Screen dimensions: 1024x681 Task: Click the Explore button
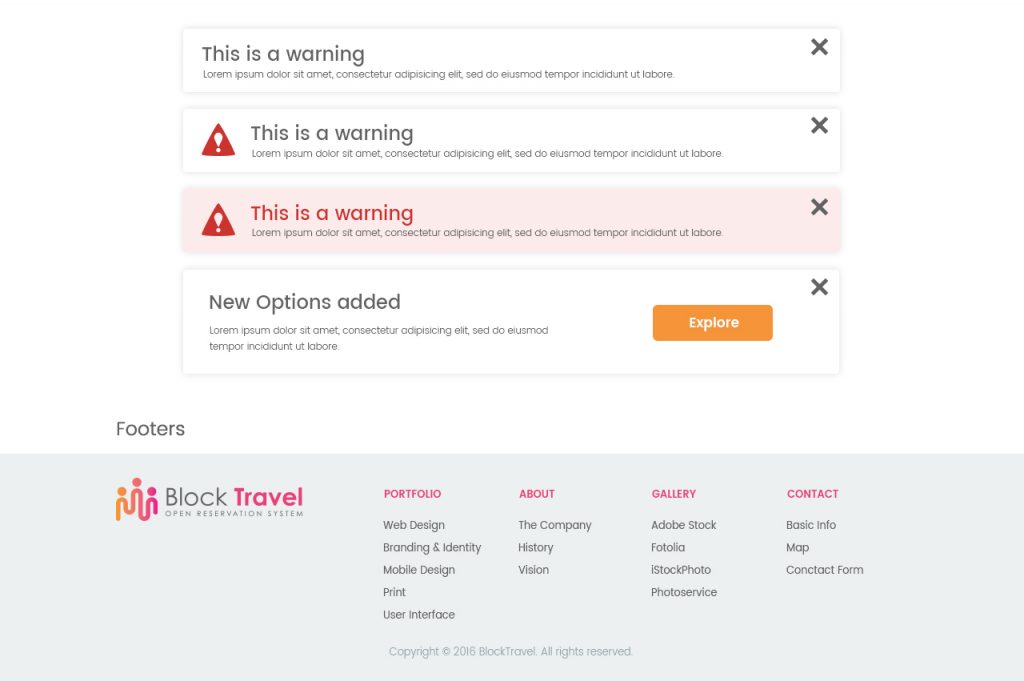pos(712,323)
